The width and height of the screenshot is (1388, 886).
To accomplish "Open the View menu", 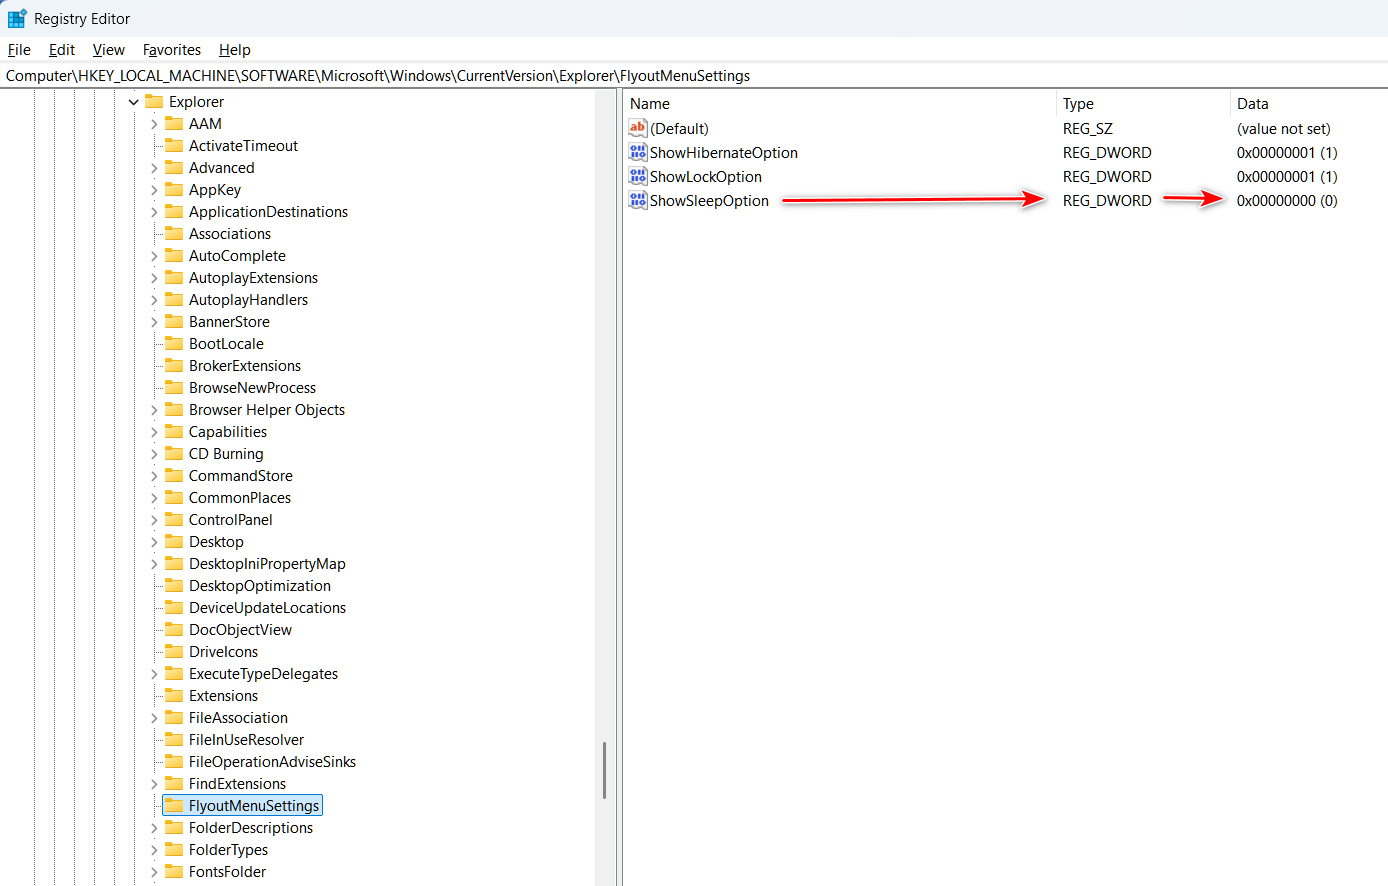I will pos(108,50).
